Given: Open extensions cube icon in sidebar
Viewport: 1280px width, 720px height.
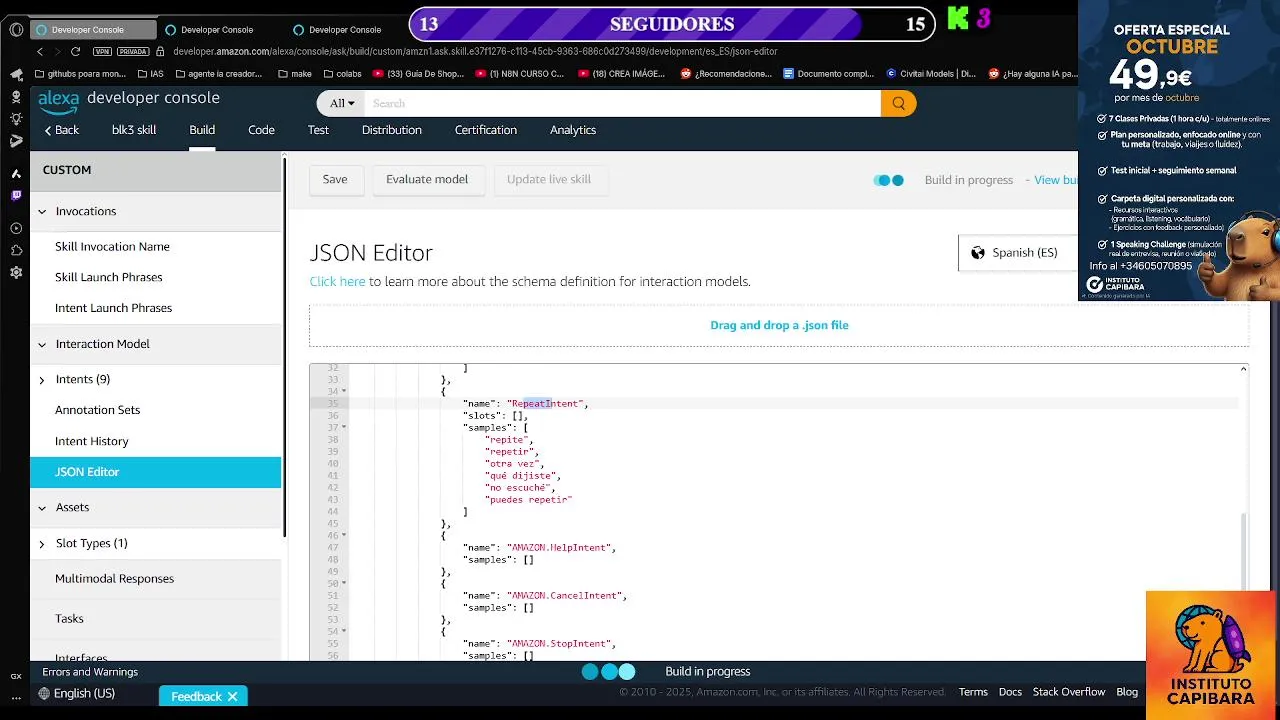Looking at the screenshot, I should point(16,250).
